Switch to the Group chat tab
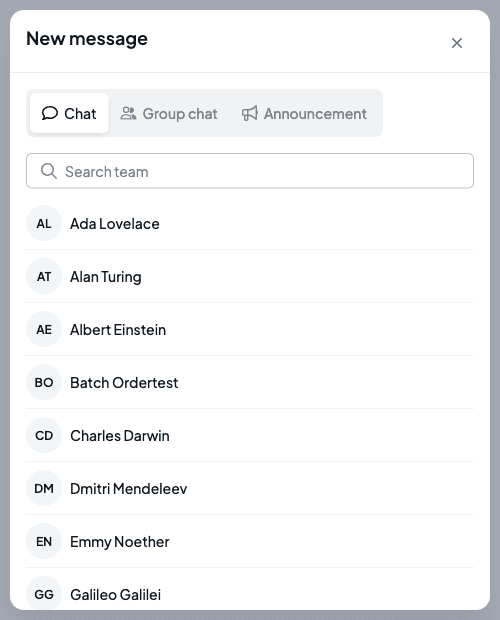Image resolution: width=500 pixels, height=620 pixels. [169, 113]
